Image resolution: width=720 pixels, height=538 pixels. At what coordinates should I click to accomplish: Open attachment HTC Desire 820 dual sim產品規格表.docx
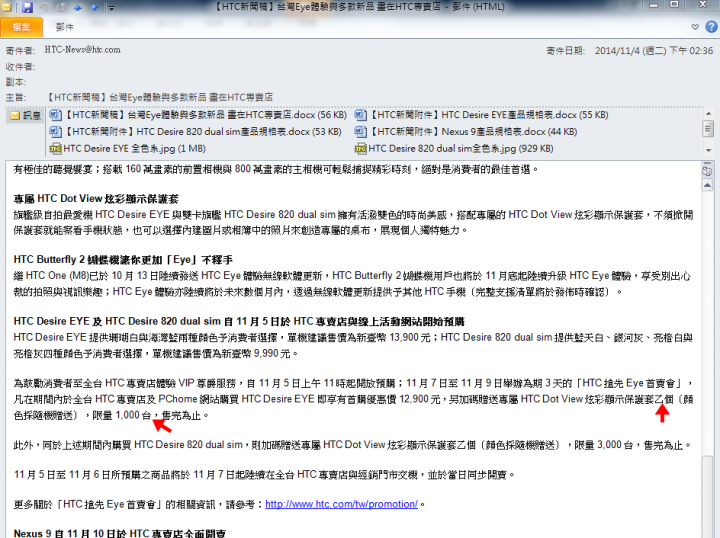pos(196,132)
